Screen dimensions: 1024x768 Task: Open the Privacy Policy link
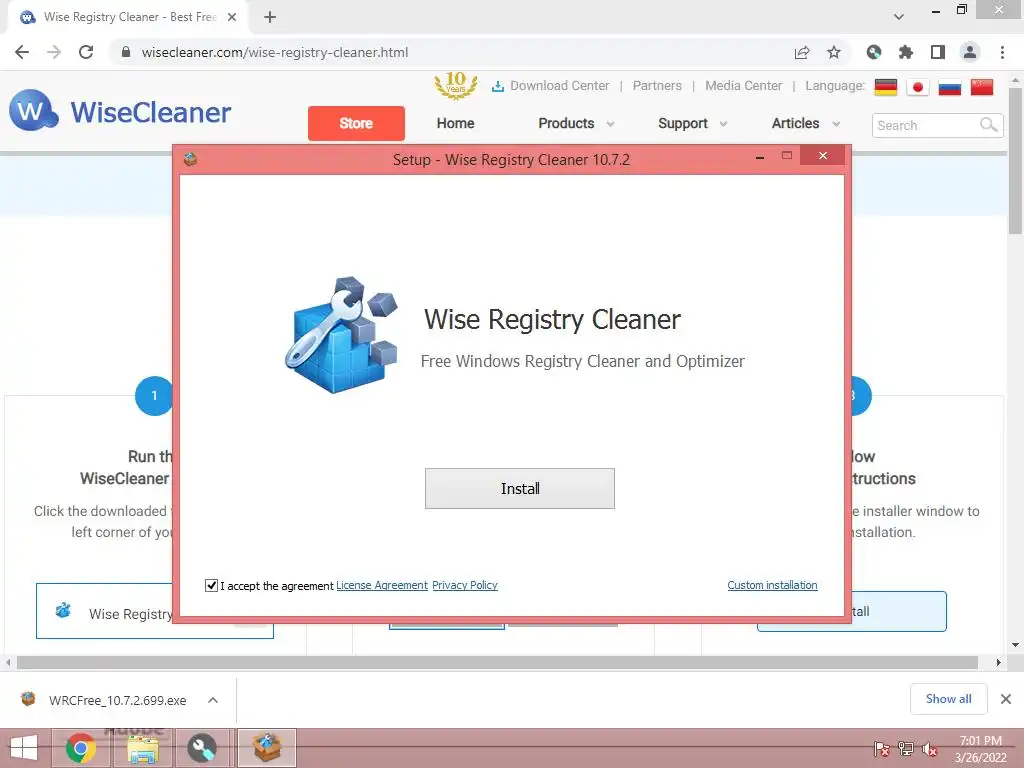pyautogui.click(x=464, y=585)
